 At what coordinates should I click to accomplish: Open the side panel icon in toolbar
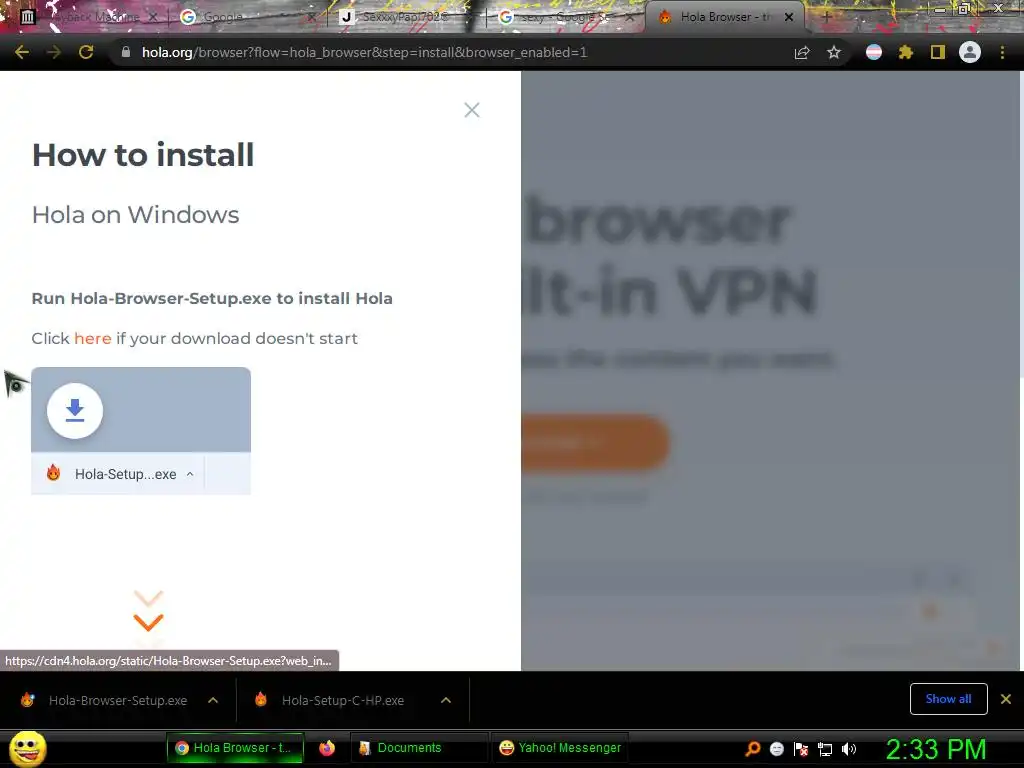point(938,52)
